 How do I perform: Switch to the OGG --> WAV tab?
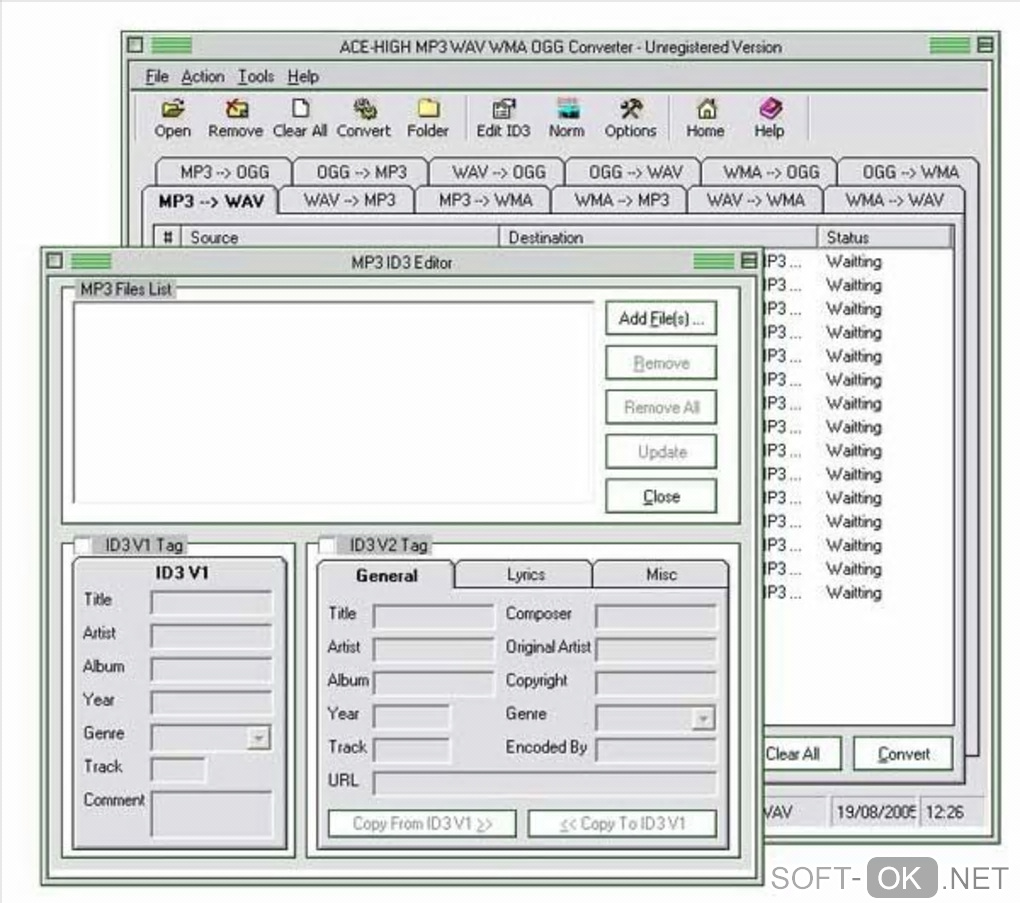coord(635,172)
